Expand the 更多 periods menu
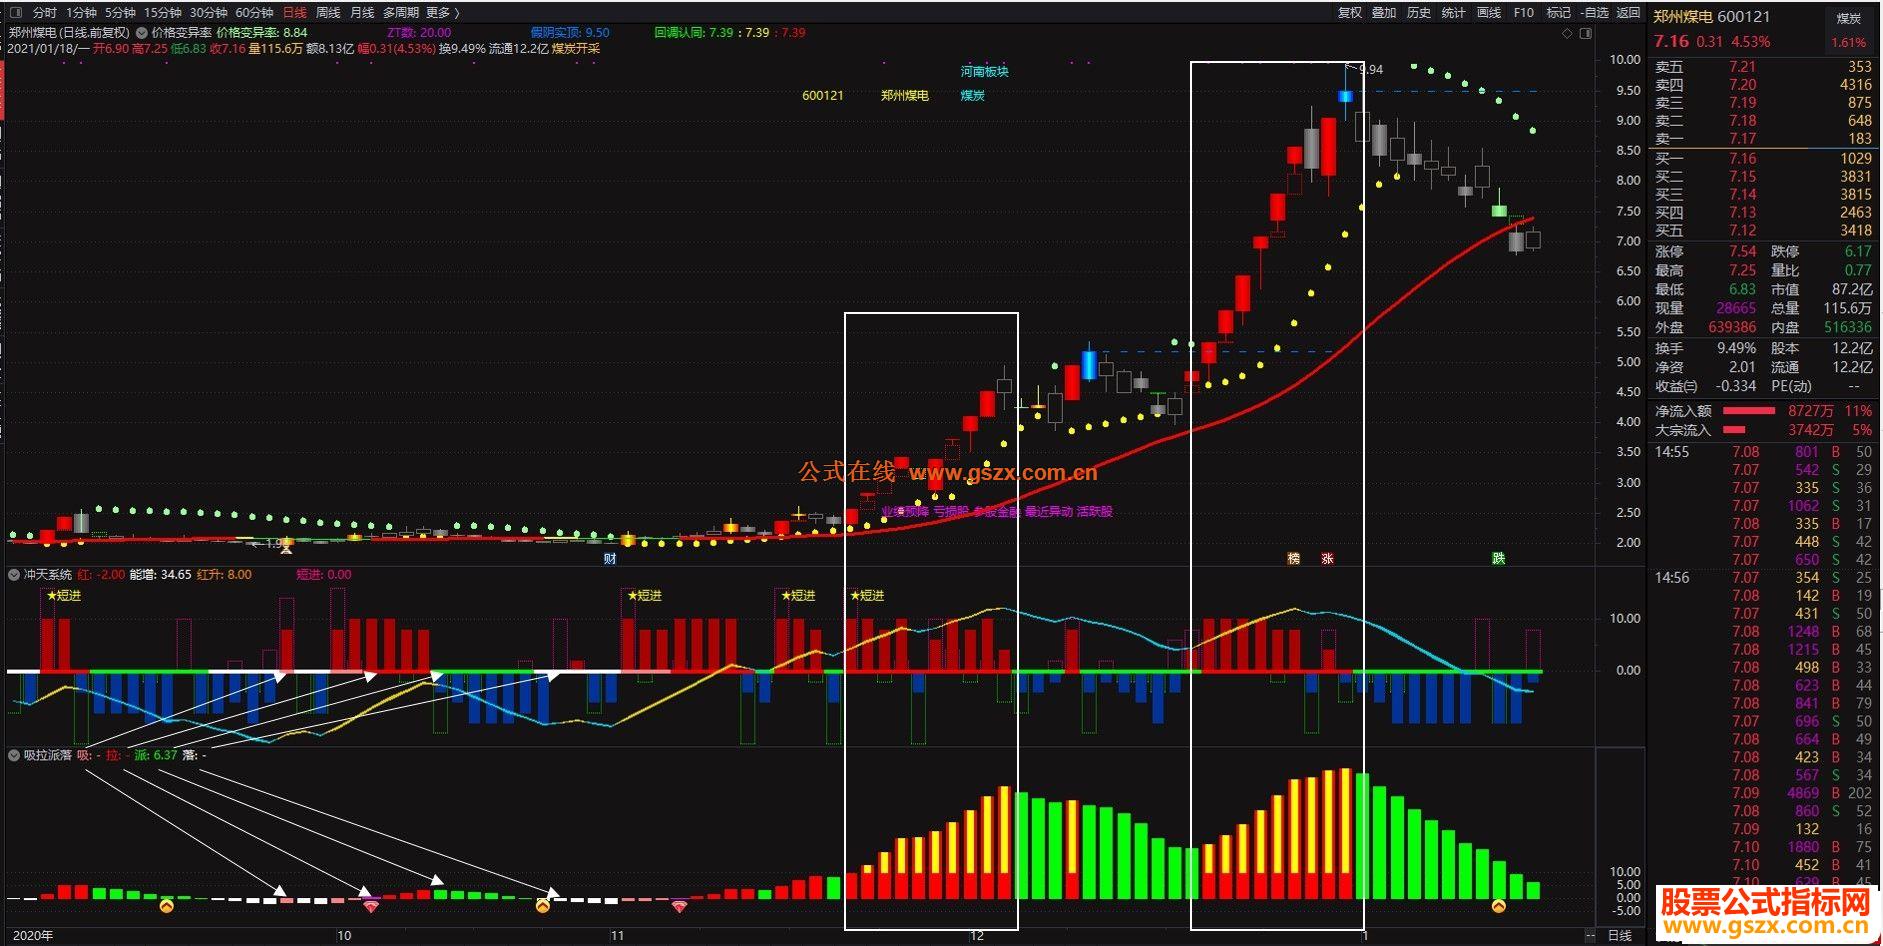This screenshot has height=946, width=1883. click(442, 13)
